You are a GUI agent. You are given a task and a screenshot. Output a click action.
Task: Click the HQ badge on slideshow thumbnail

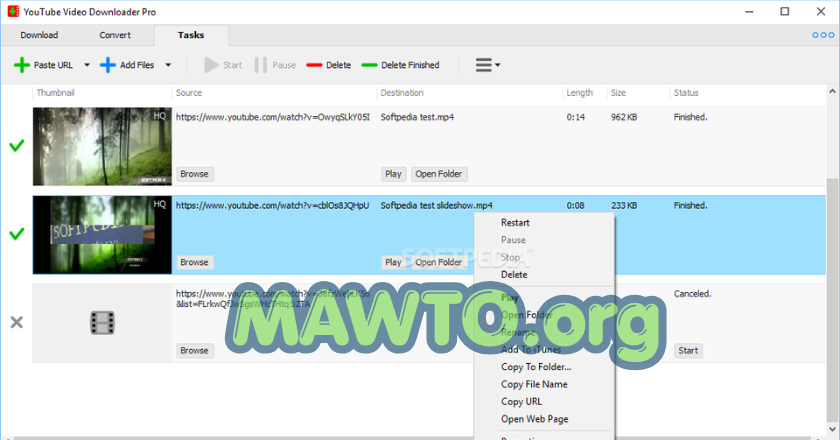[x=160, y=204]
